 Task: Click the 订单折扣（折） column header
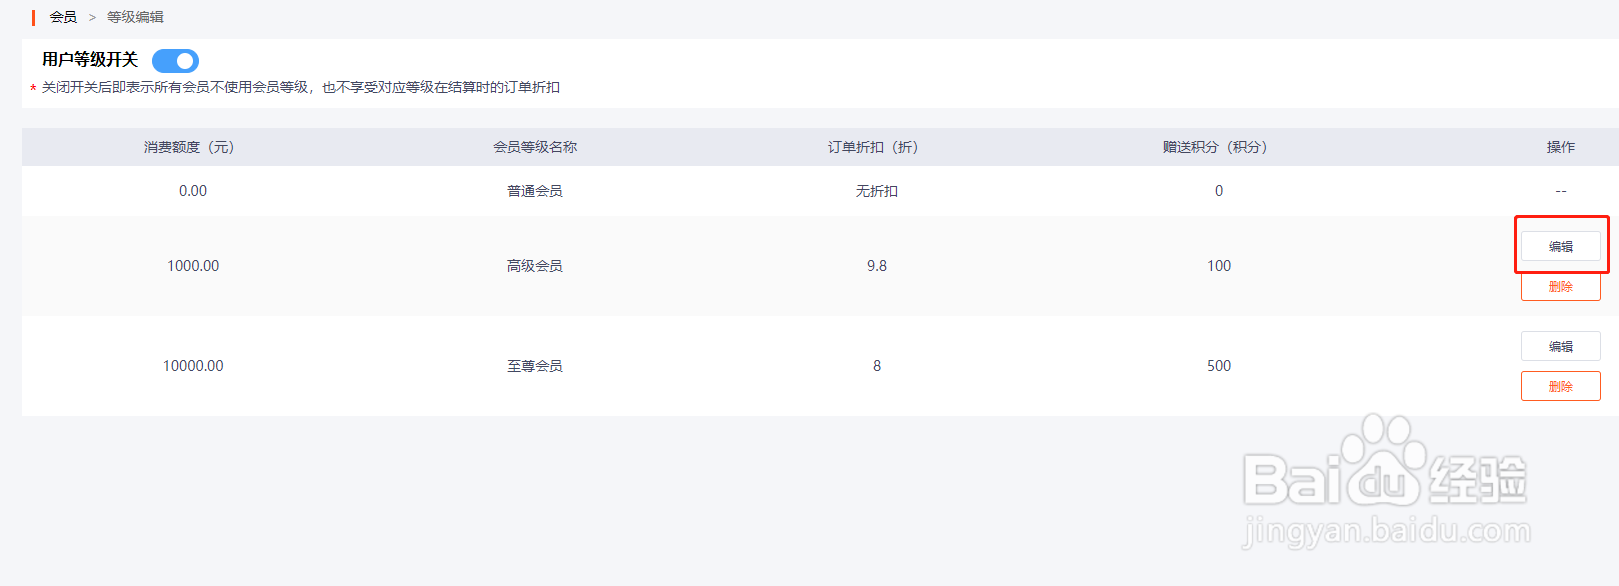click(873, 147)
